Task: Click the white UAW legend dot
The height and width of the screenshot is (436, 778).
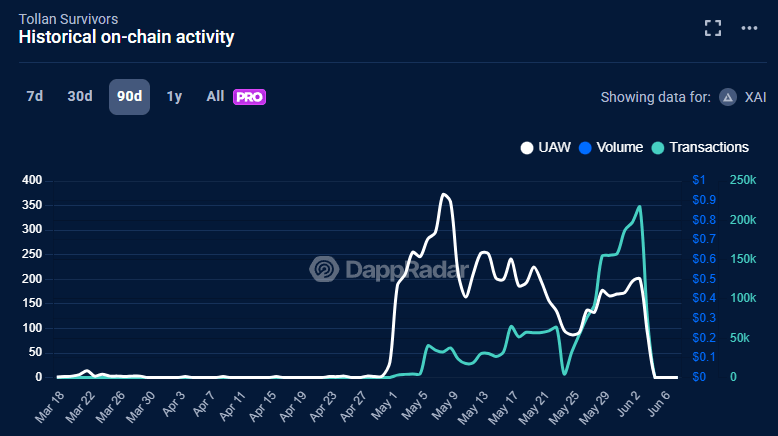Action: click(x=527, y=148)
